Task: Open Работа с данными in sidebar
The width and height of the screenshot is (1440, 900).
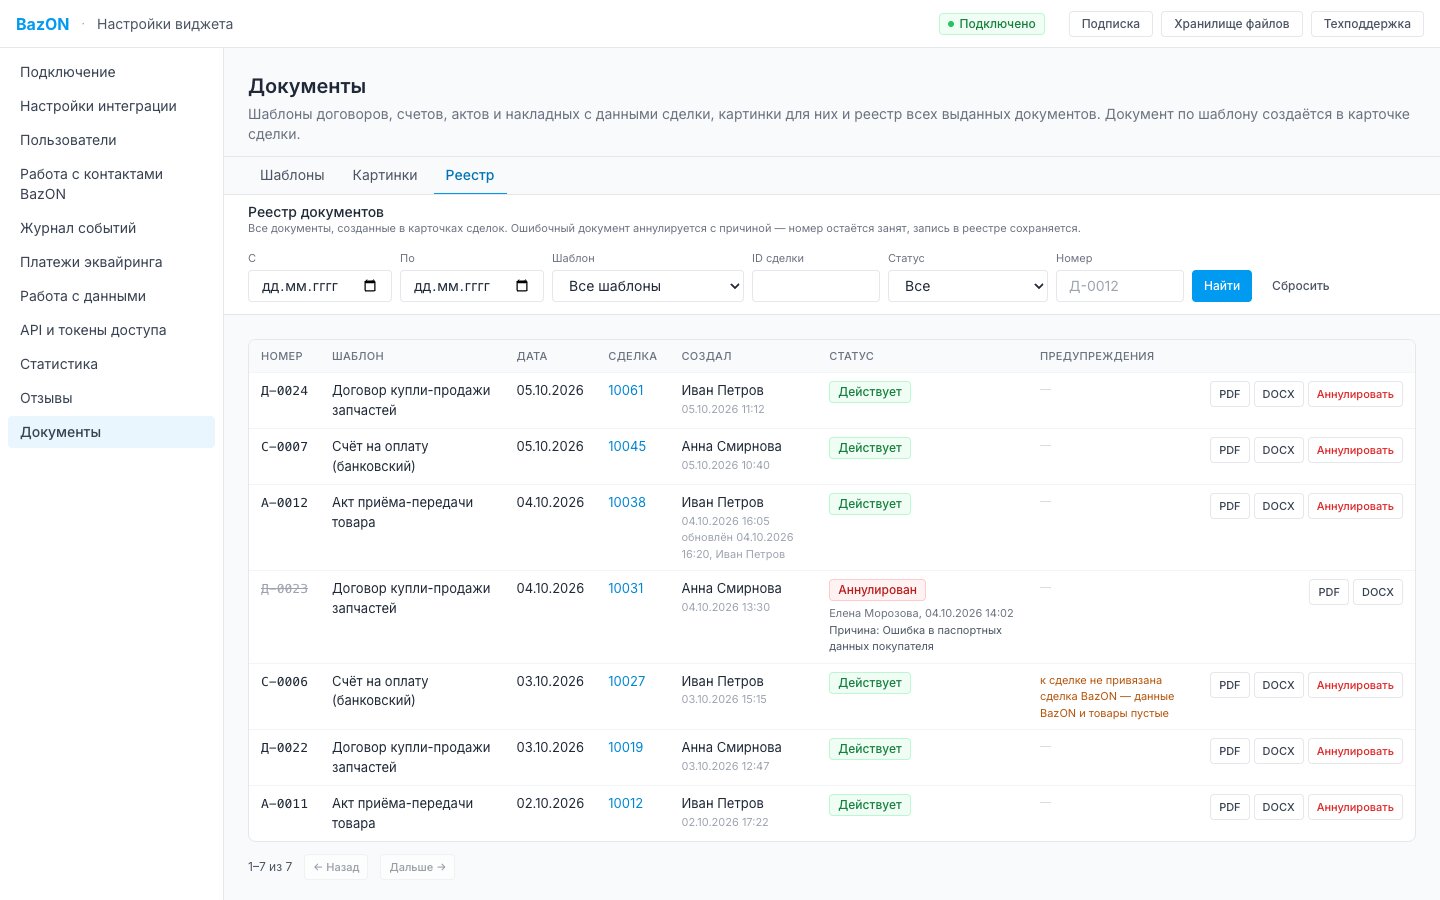Action: pyautogui.click(x=111, y=296)
